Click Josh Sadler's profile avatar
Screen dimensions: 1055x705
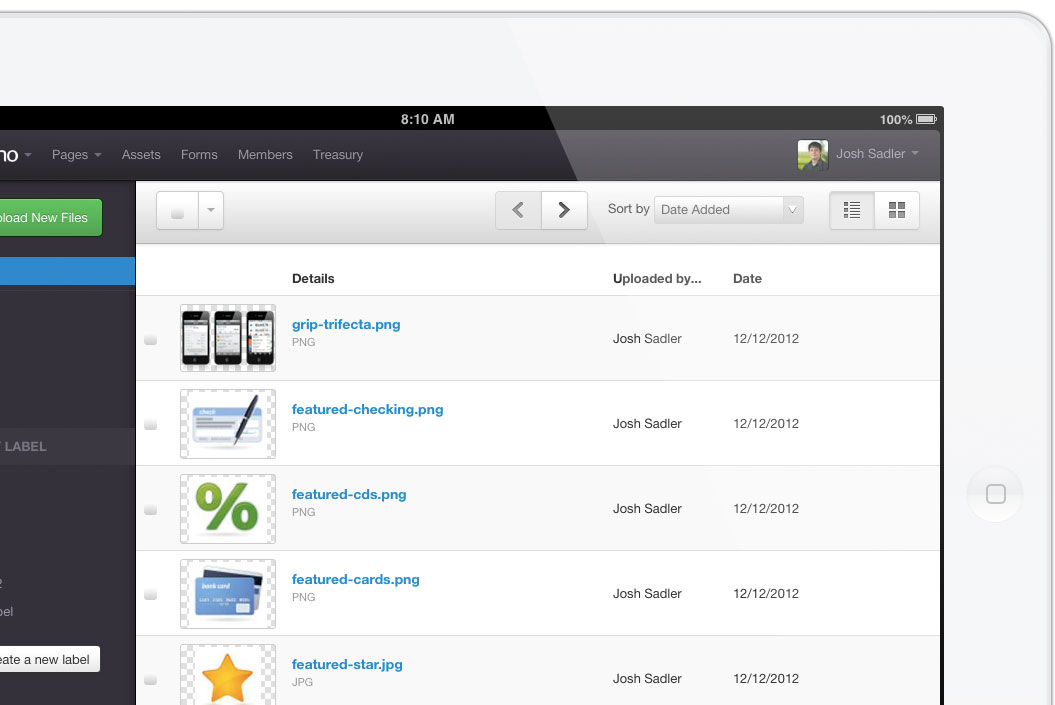coord(812,155)
